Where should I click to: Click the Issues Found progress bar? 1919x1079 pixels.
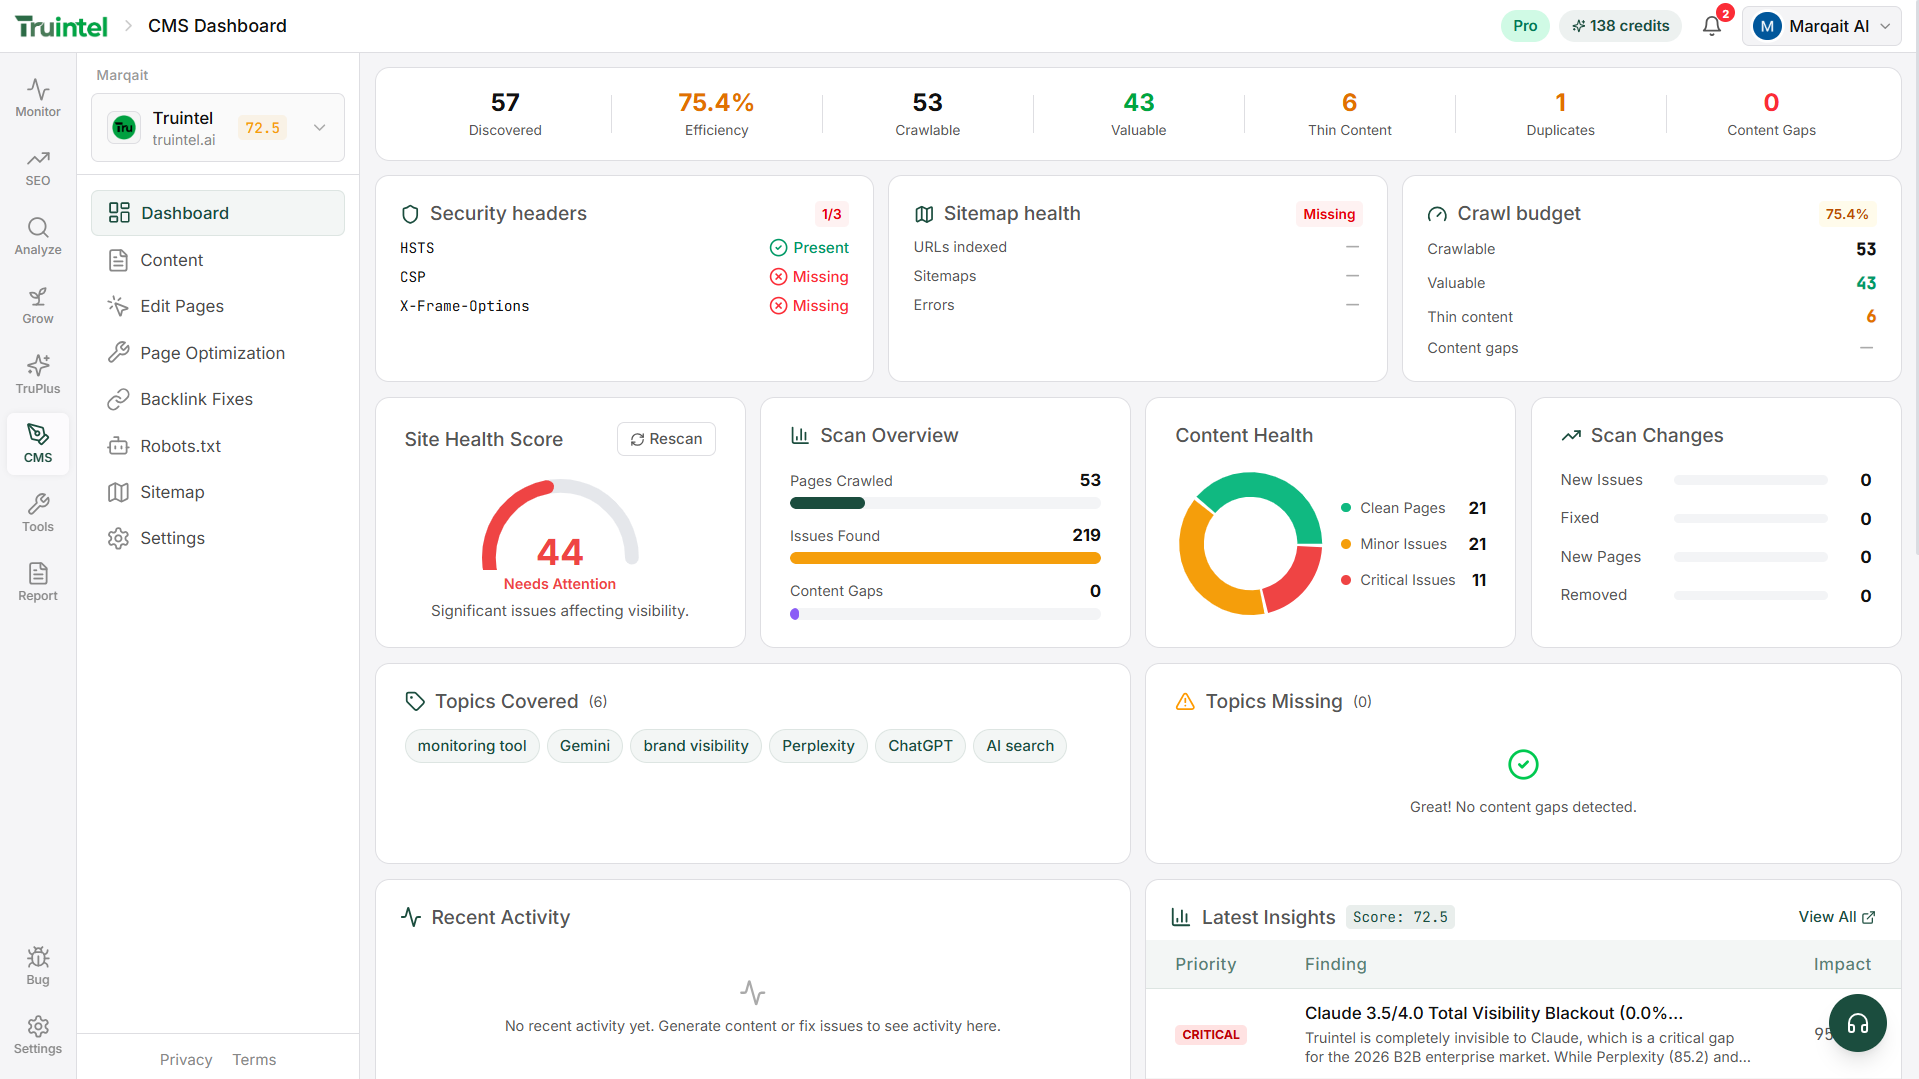[944, 558]
